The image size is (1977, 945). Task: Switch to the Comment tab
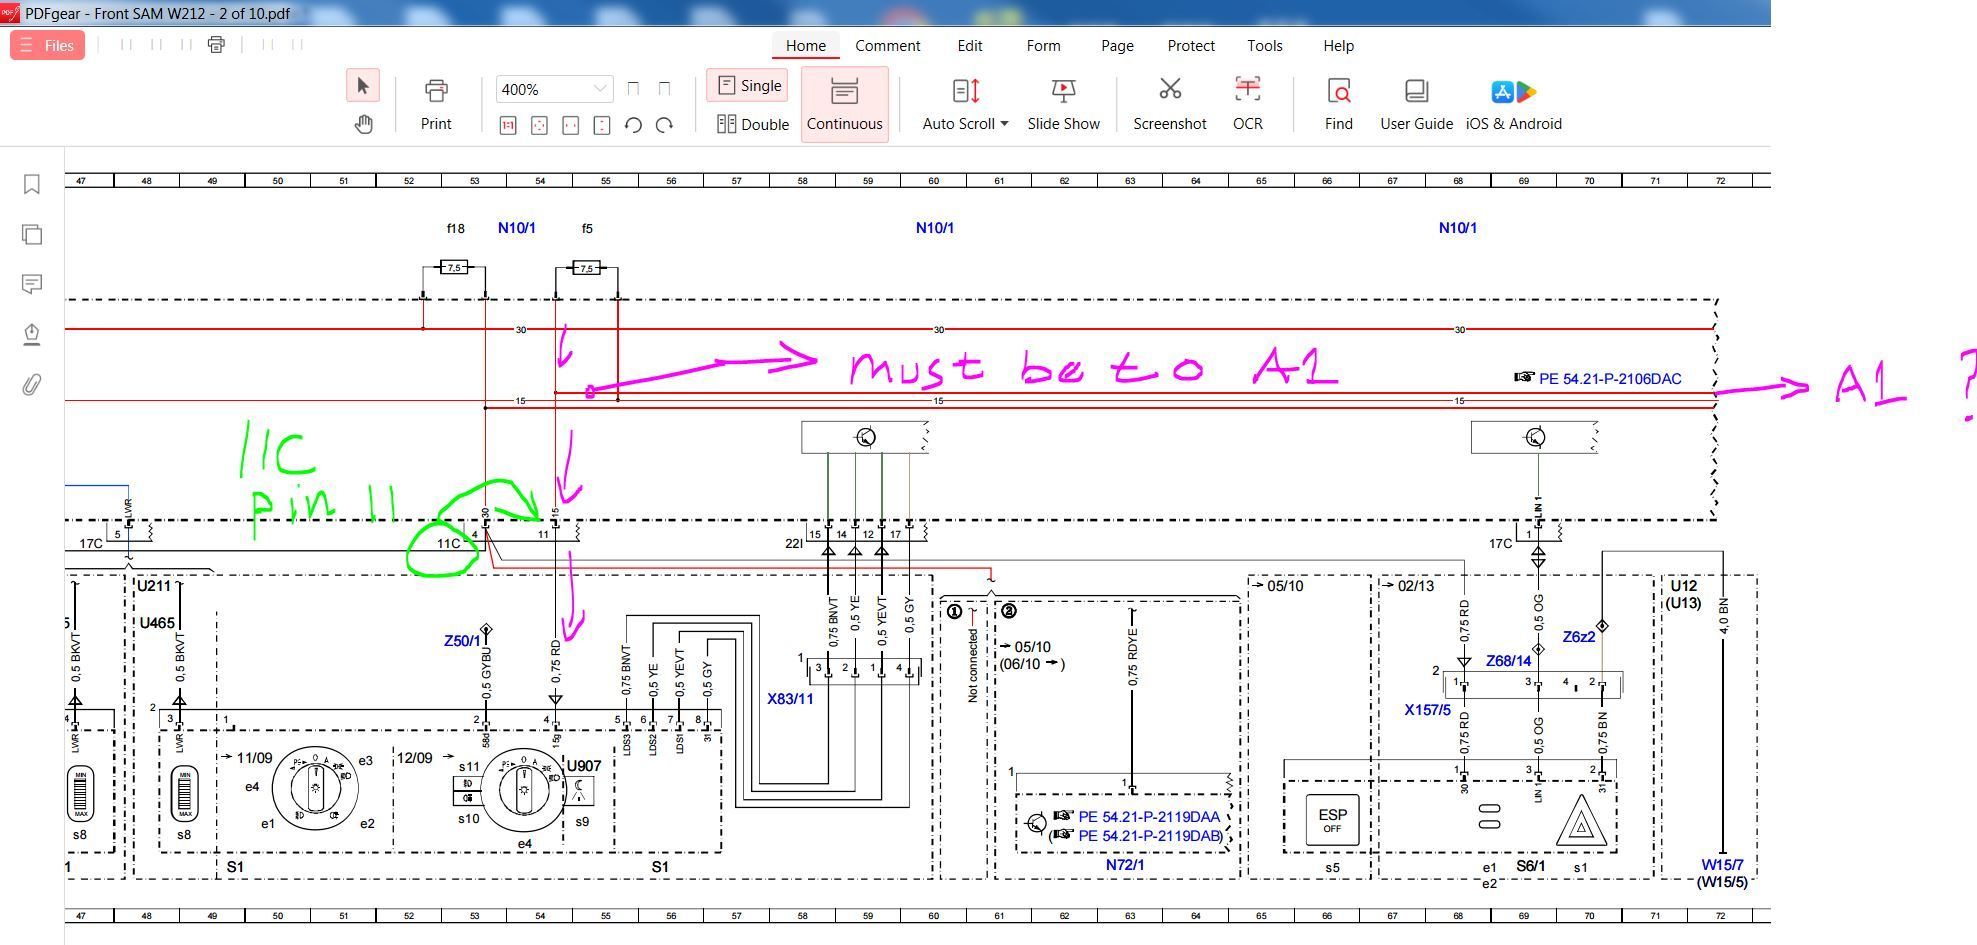pyautogui.click(x=887, y=46)
